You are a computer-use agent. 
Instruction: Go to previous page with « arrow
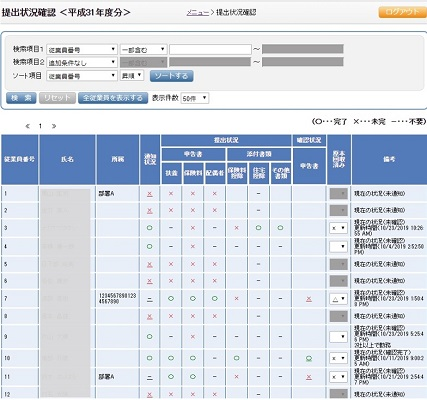[x=28, y=126]
